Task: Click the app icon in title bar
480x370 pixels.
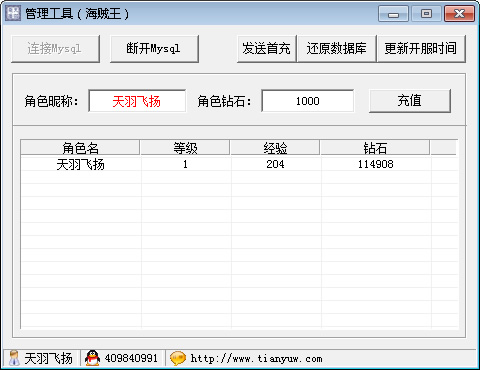Action: click(13, 13)
